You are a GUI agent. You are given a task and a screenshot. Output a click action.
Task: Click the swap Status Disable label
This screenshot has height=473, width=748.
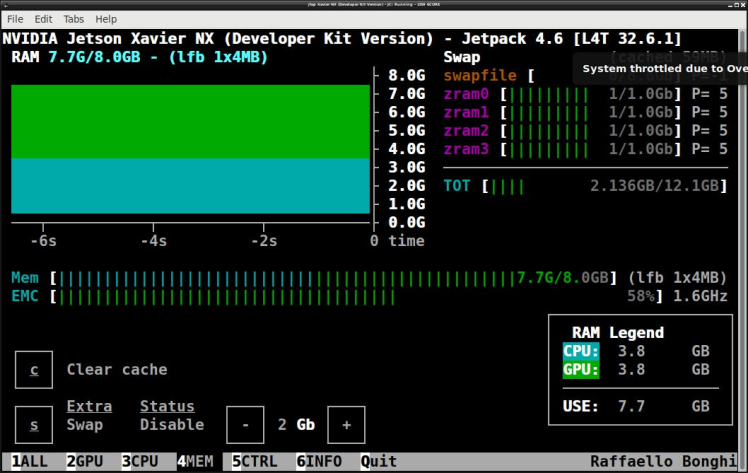[x=167, y=424]
